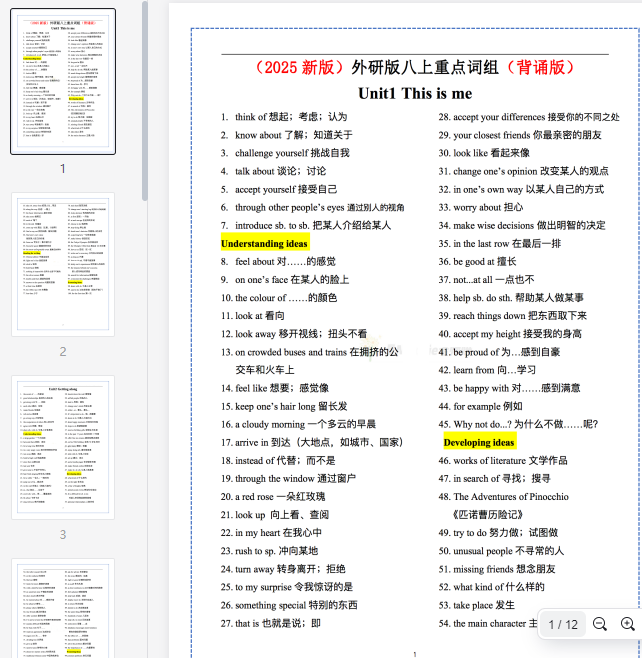Open the page 2 thumbnail

(62, 264)
